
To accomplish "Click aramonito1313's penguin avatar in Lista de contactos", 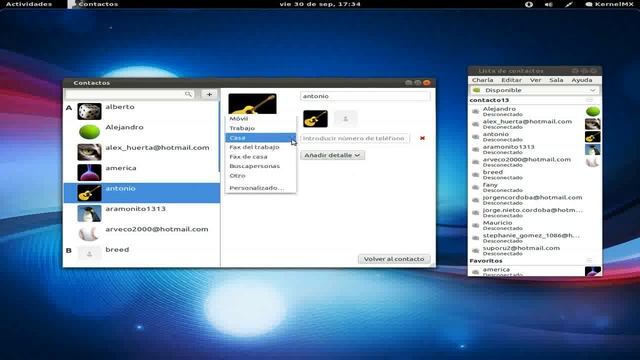I will point(593,149).
